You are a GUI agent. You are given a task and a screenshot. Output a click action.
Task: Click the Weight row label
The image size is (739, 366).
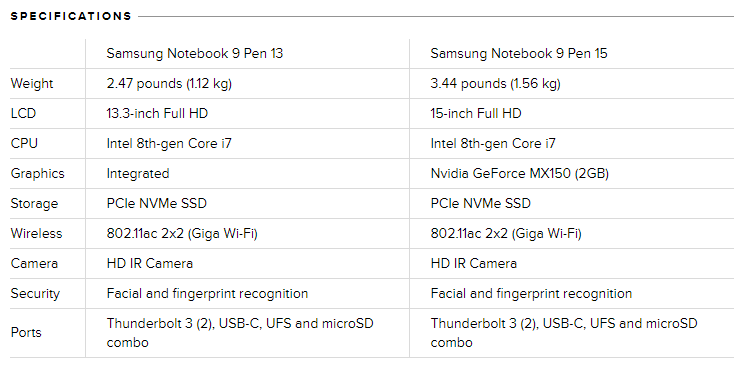click(x=32, y=84)
